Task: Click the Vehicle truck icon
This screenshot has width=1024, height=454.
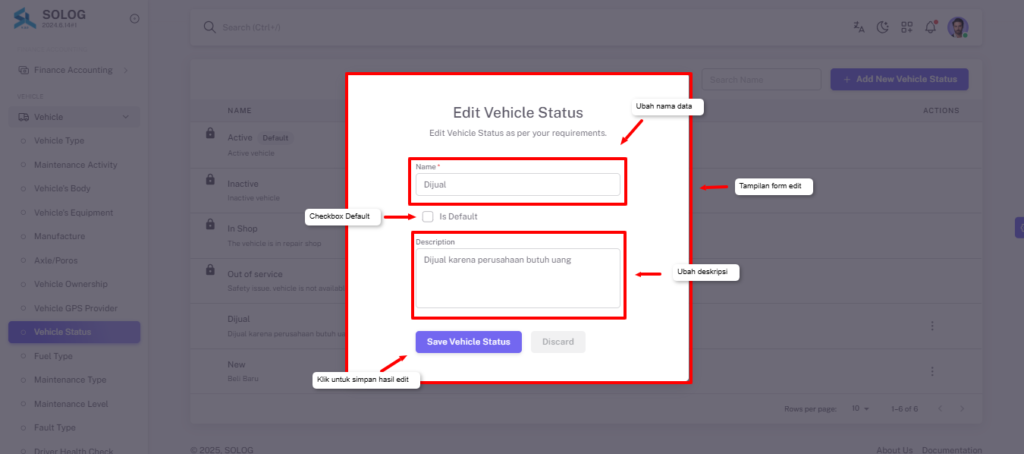Action: point(24,117)
